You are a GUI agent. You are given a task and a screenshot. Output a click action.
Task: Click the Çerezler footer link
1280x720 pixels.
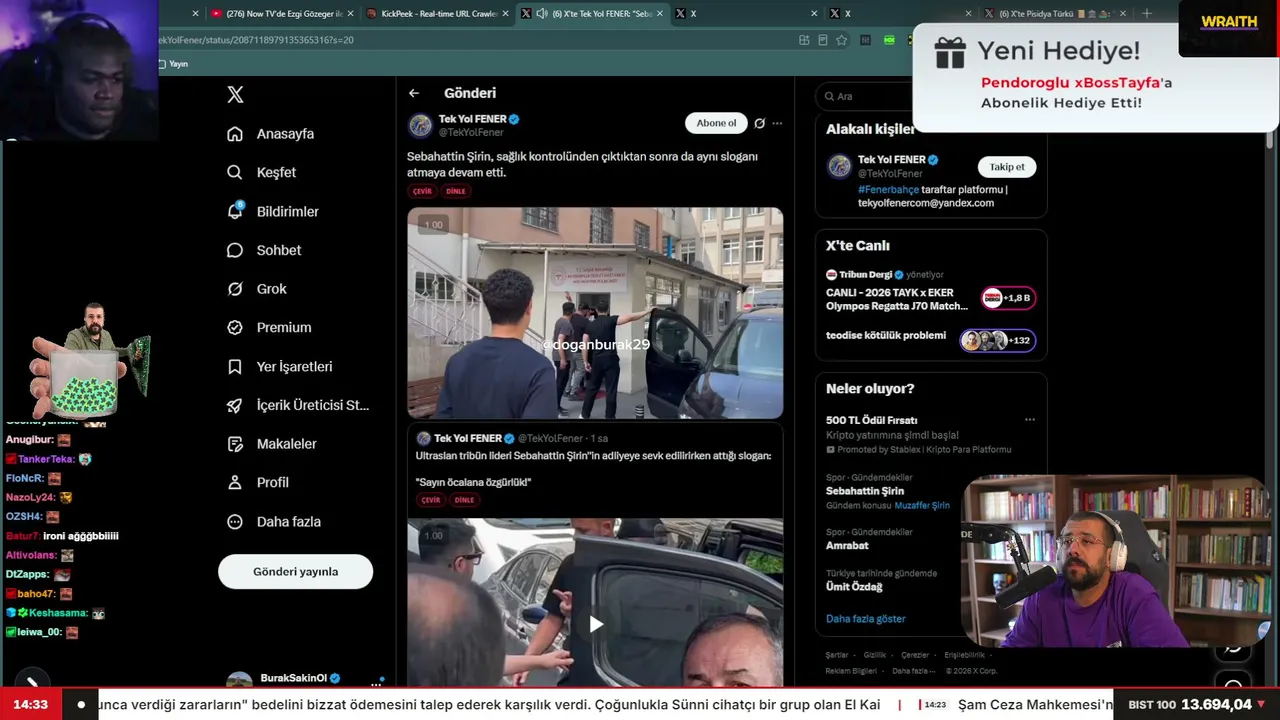(x=915, y=655)
